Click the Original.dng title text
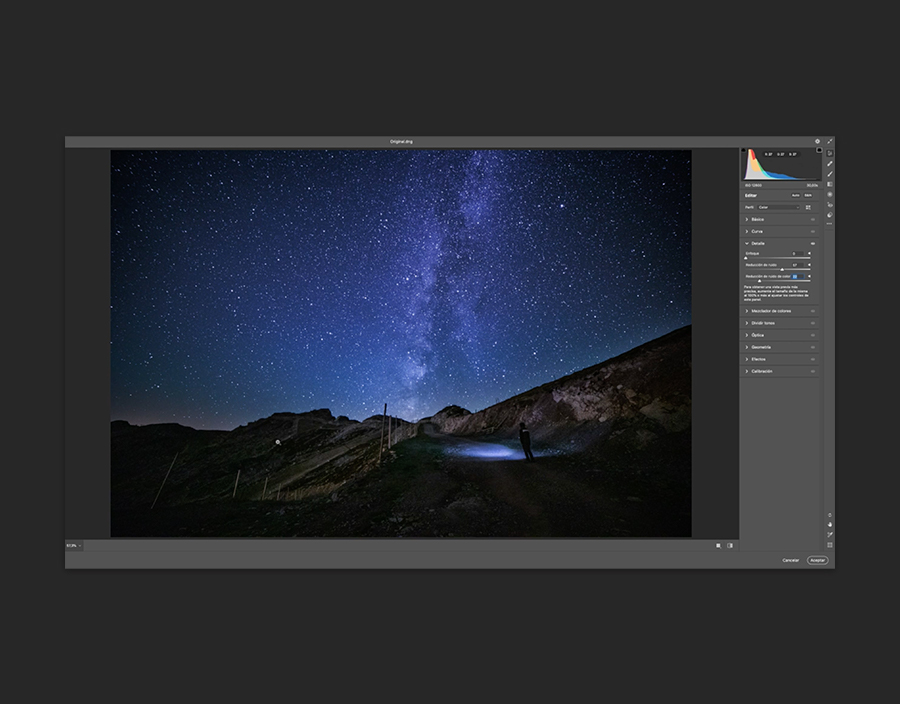This screenshot has width=900, height=704. (401, 141)
